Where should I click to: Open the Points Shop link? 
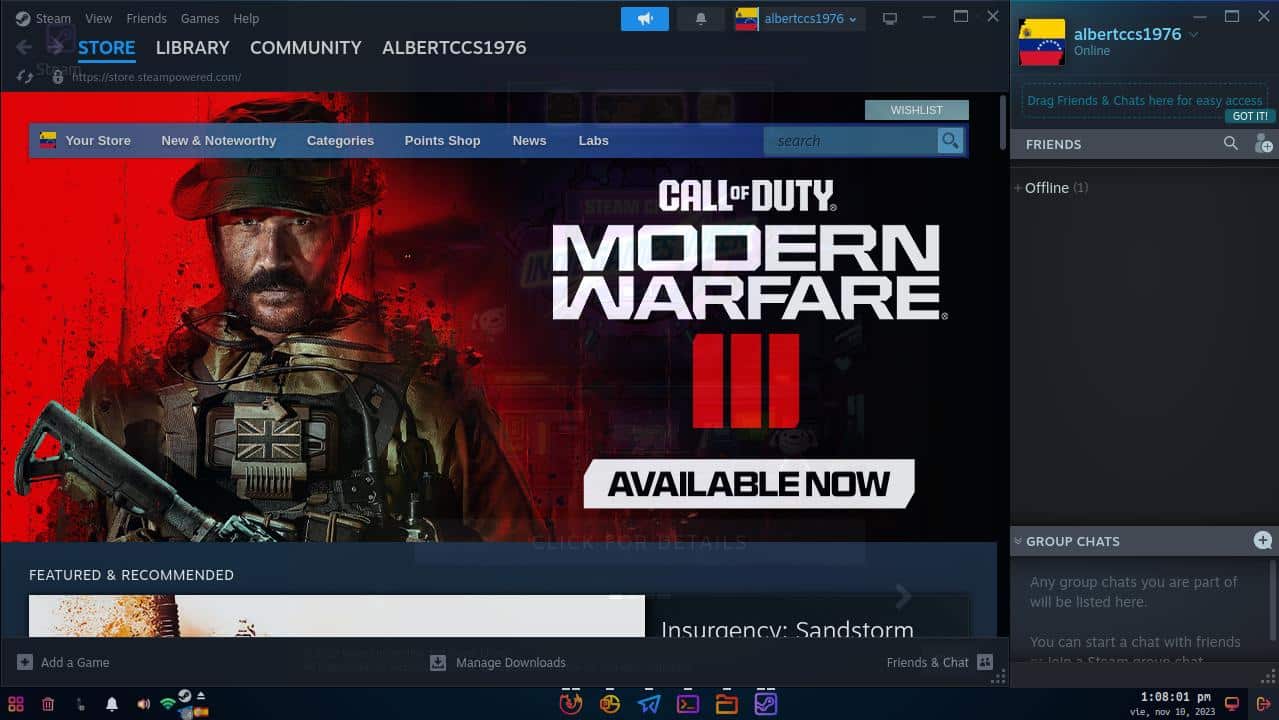pyautogui.click(x=442, y=141)
